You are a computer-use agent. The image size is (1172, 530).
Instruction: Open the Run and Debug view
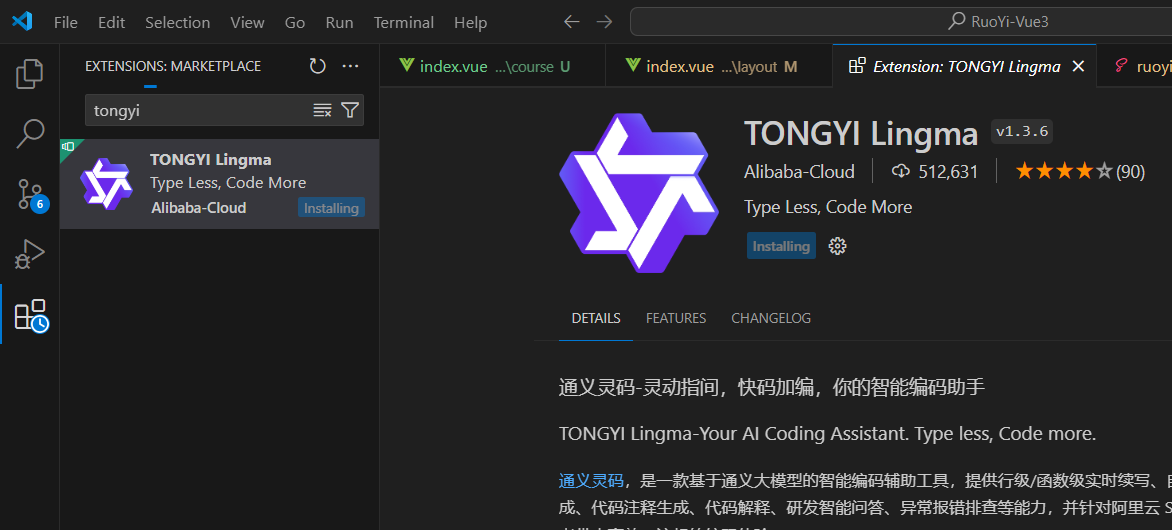point(30,254)
